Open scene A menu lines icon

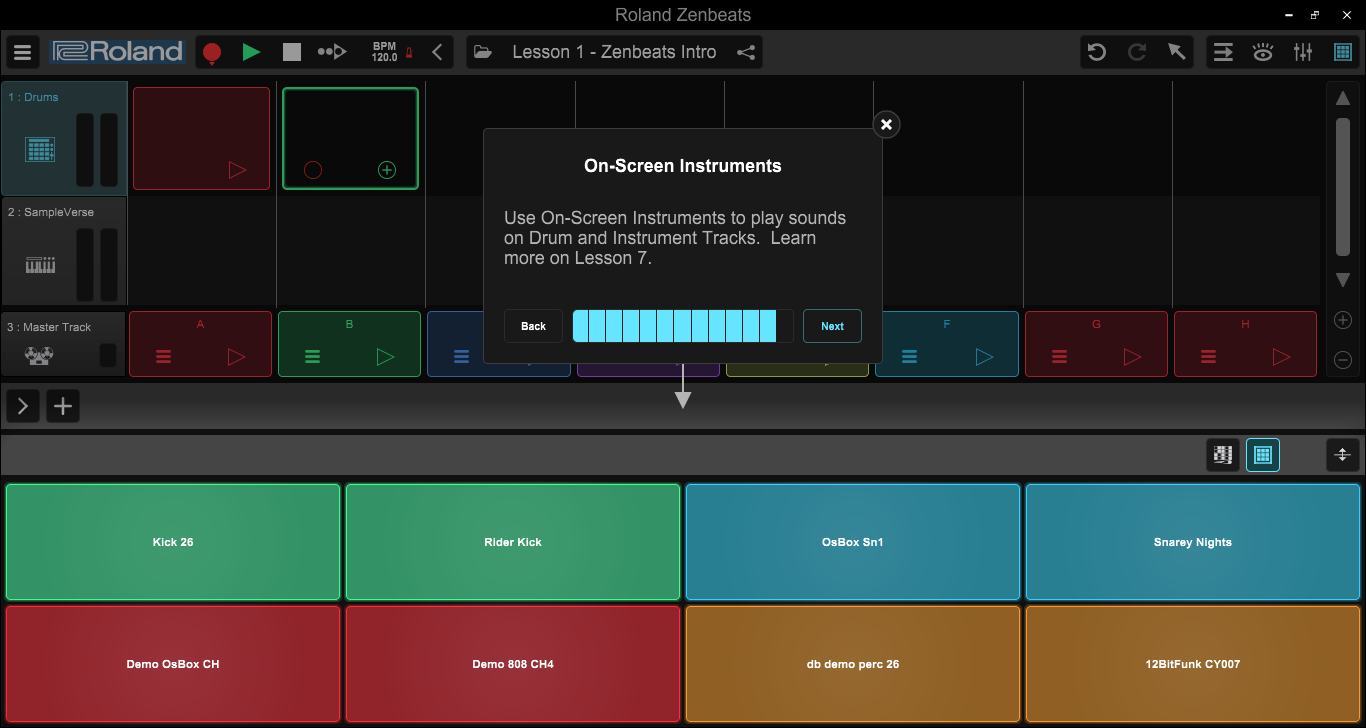pos(164,356)
